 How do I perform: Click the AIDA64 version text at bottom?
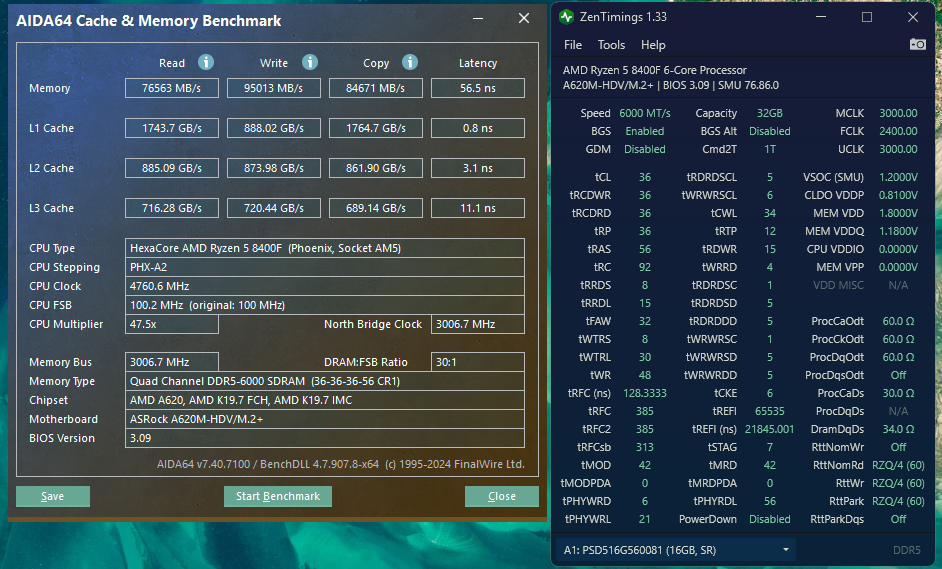341,464
